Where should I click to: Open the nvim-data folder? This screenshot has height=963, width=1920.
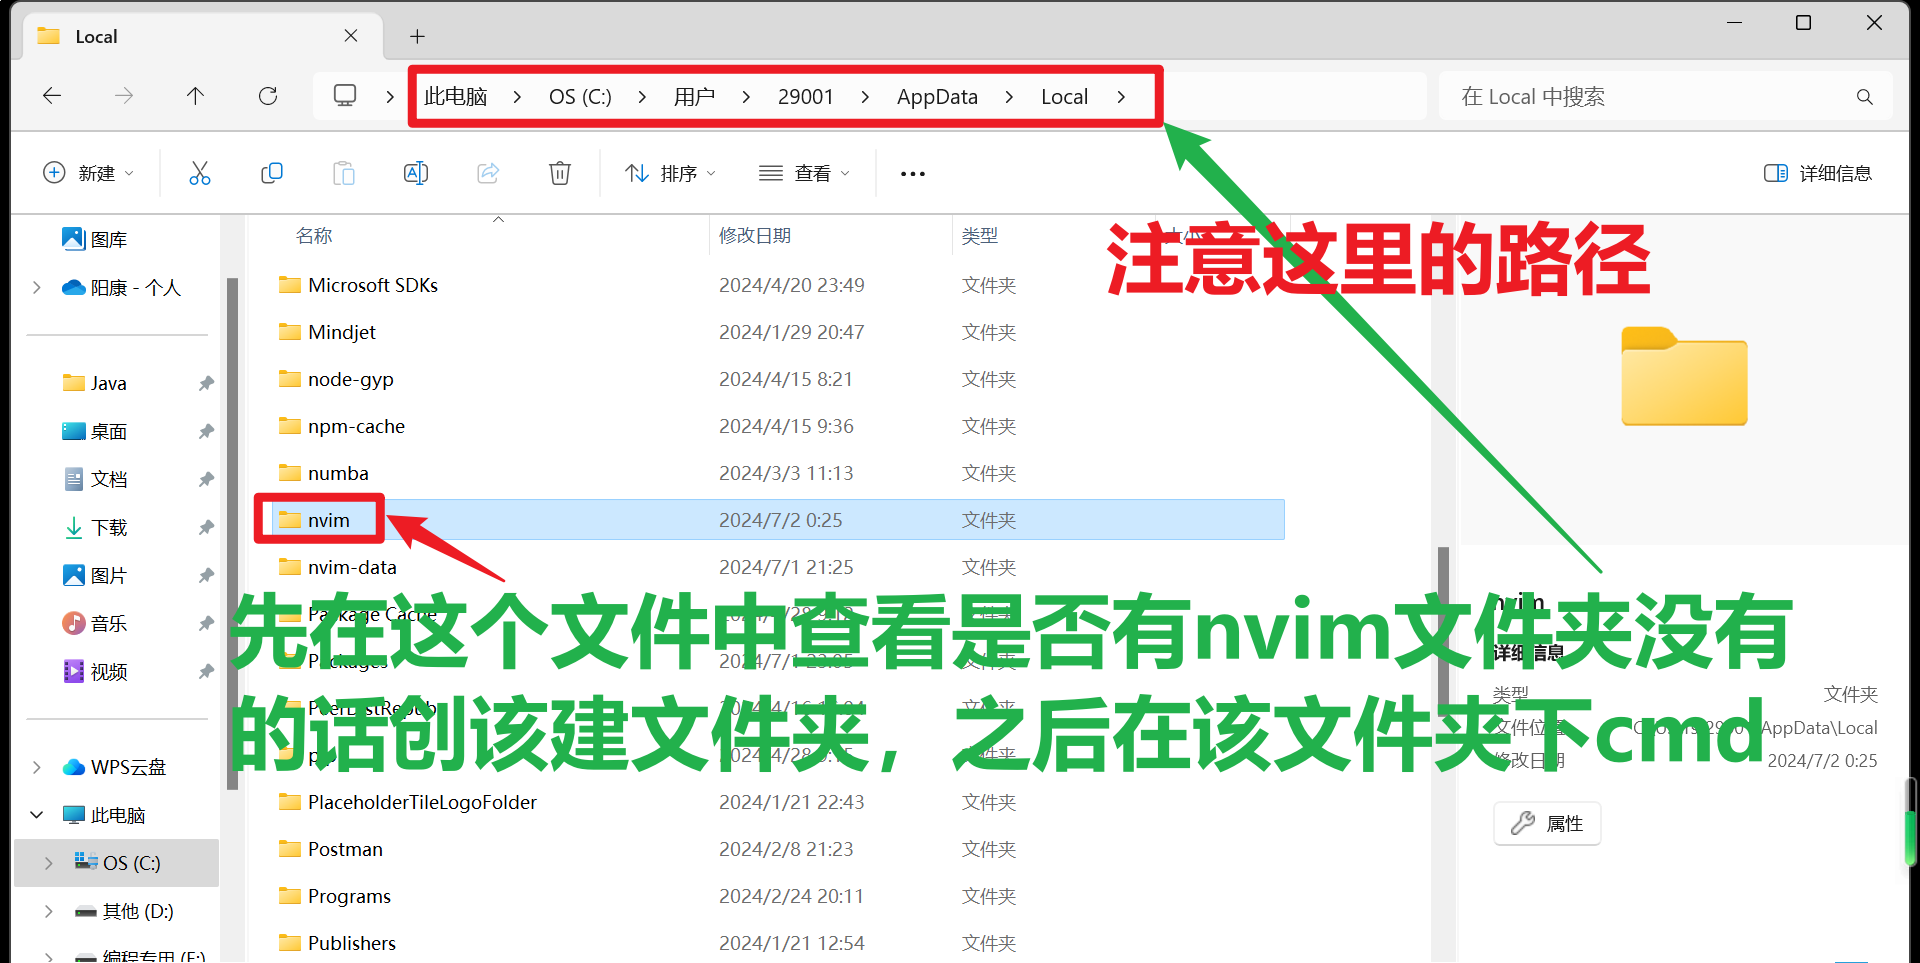click(351, 566)
